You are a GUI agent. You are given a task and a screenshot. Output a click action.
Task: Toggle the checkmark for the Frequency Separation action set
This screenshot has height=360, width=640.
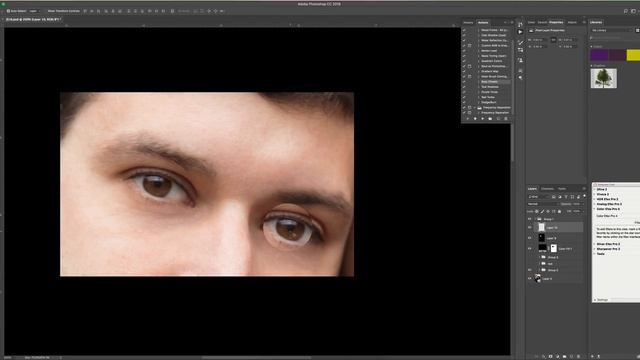tap(464, 108)
